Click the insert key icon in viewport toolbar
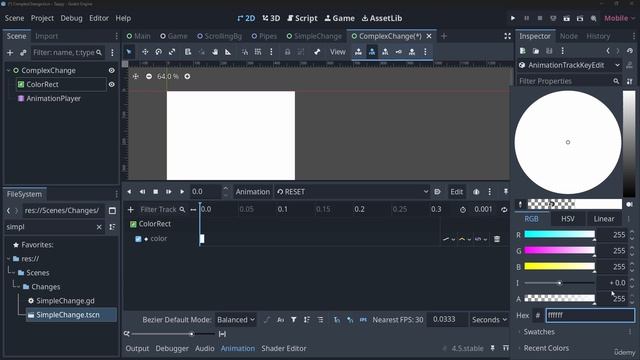The width and height of the screenshot is (640, 360). click(398, 52)
